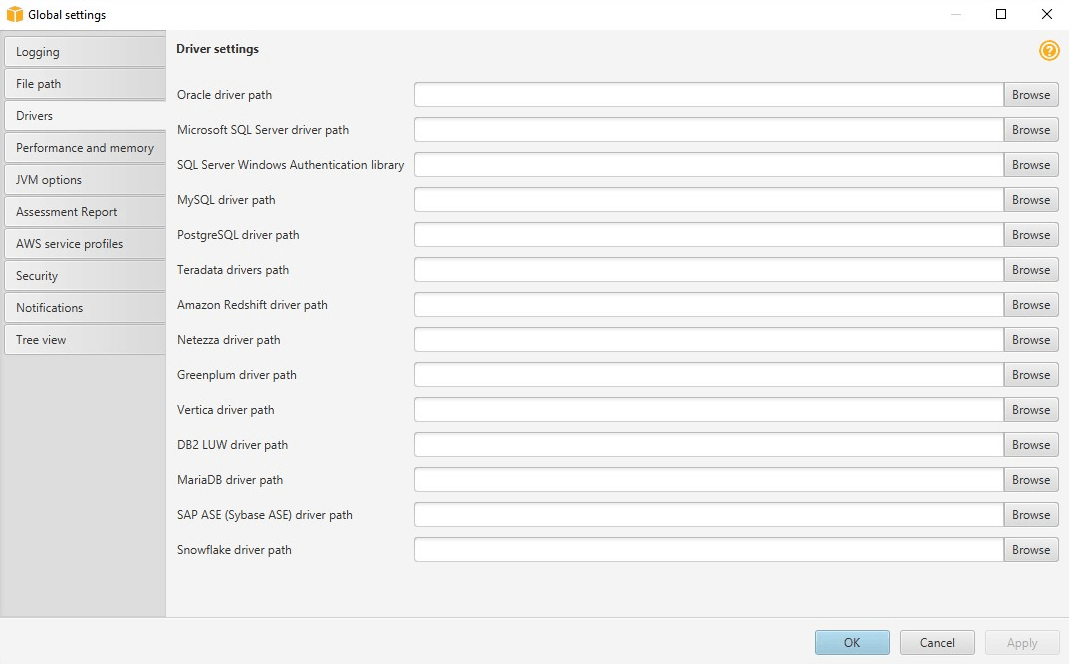Browse for the Oracle driver path

point(1031,94)
